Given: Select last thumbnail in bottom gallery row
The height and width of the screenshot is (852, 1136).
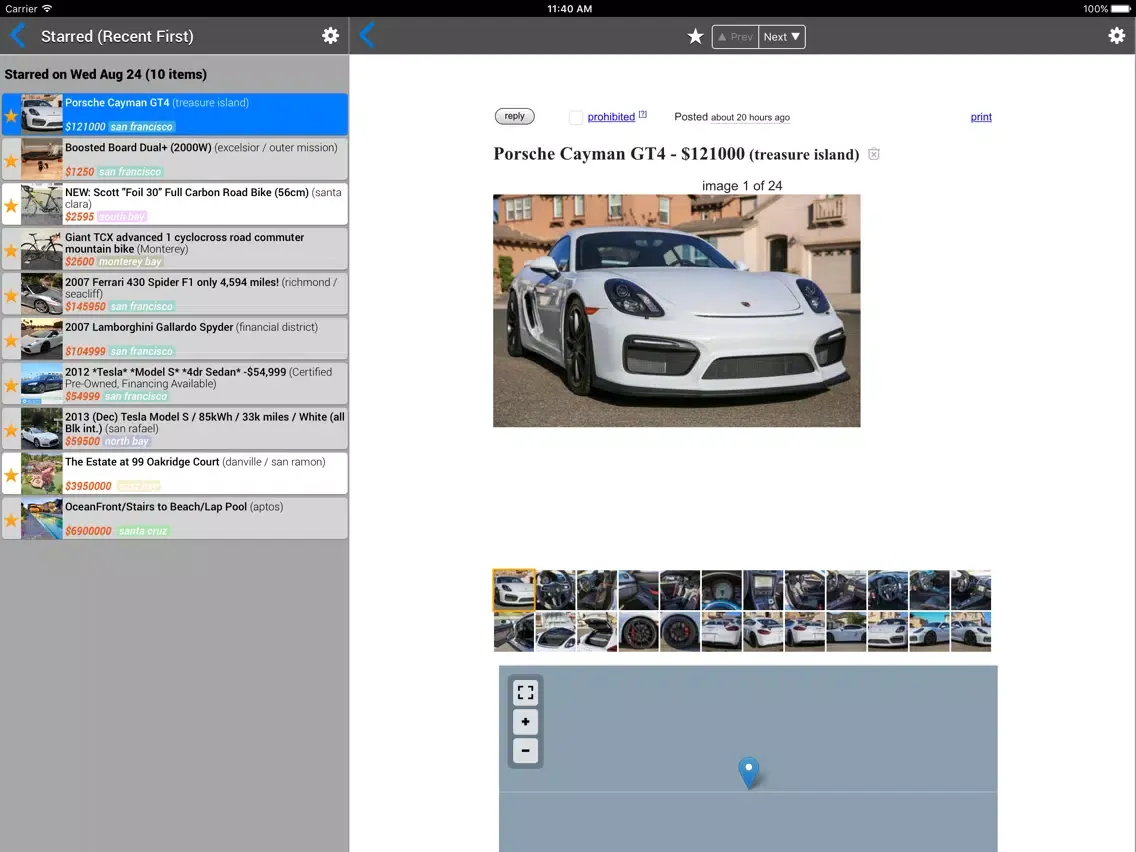Looking at the screenshot, I should 971,632.
